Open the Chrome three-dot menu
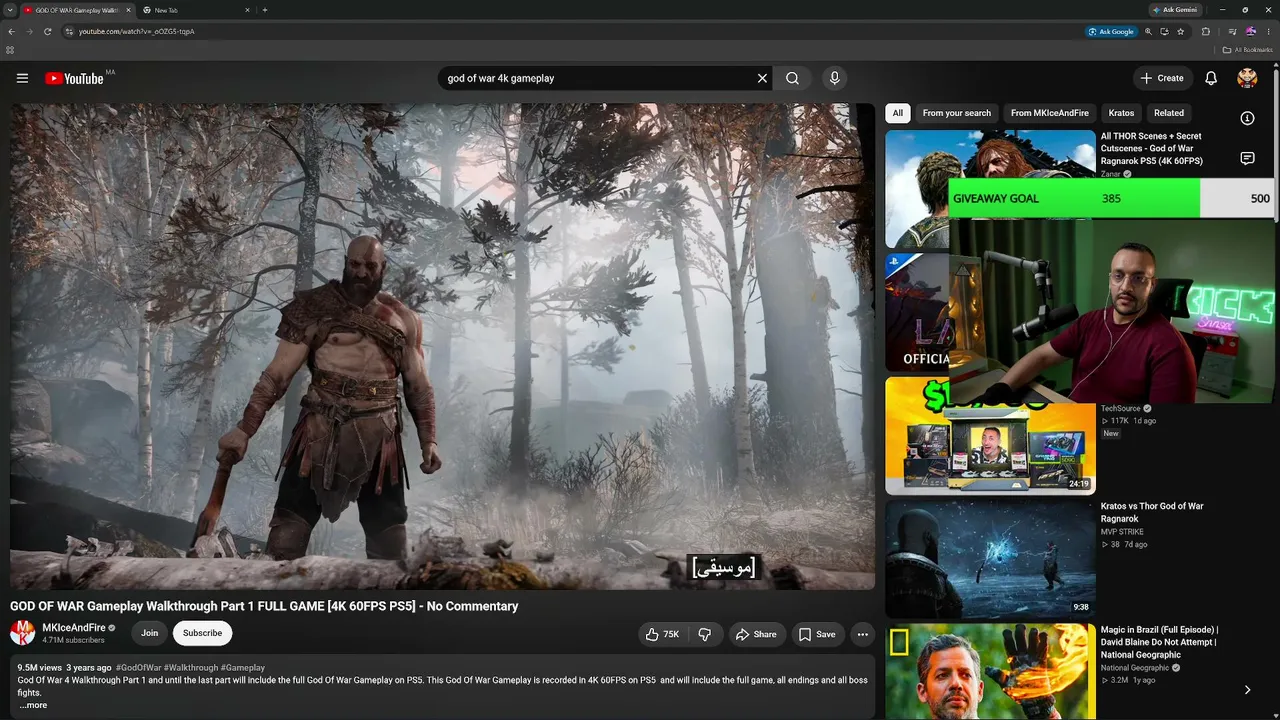The image size is (1280, 720). pos(1268,31)
